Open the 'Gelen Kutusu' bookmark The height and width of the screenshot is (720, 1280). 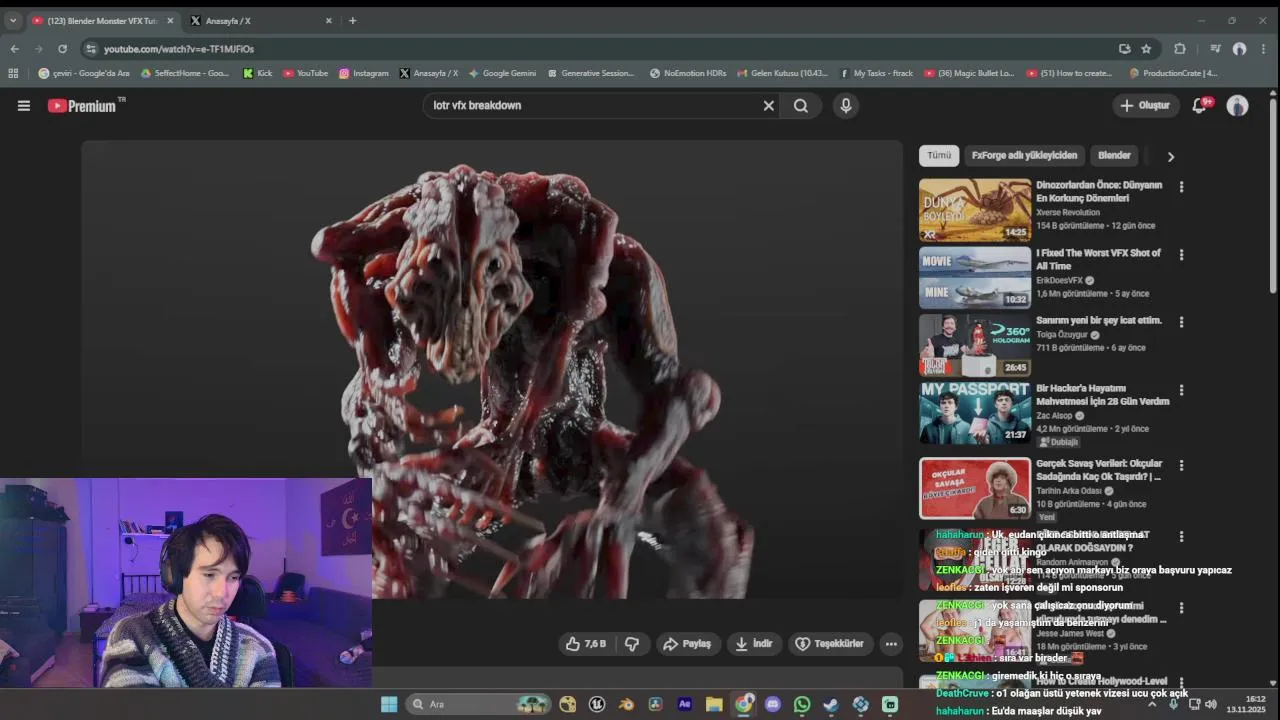click(x=782, y=73)
